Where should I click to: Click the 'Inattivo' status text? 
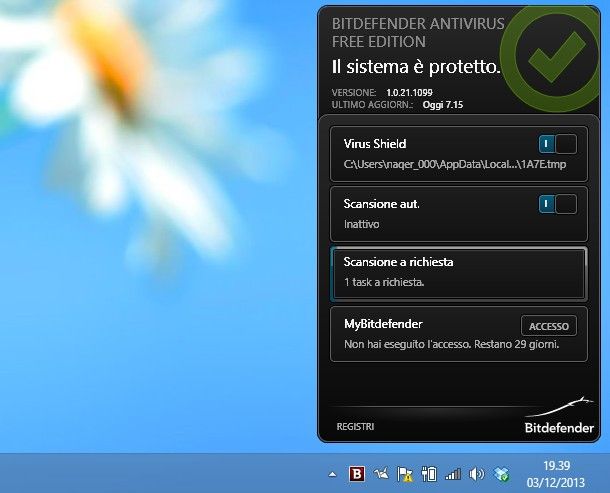[361, 224]
